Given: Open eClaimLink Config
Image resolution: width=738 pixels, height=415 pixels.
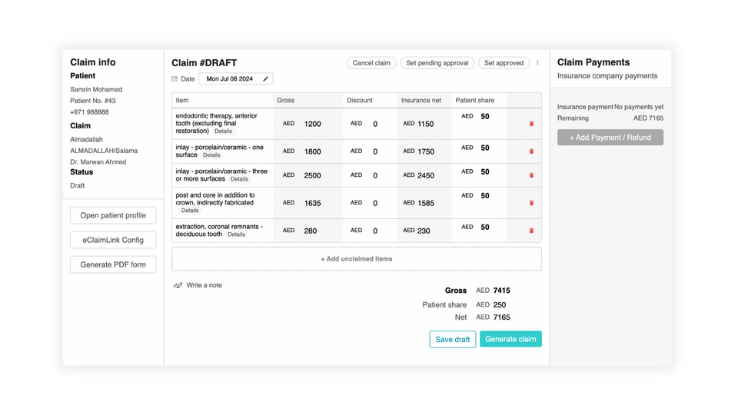Looking at the screenshot, I should tap(113, 240).
